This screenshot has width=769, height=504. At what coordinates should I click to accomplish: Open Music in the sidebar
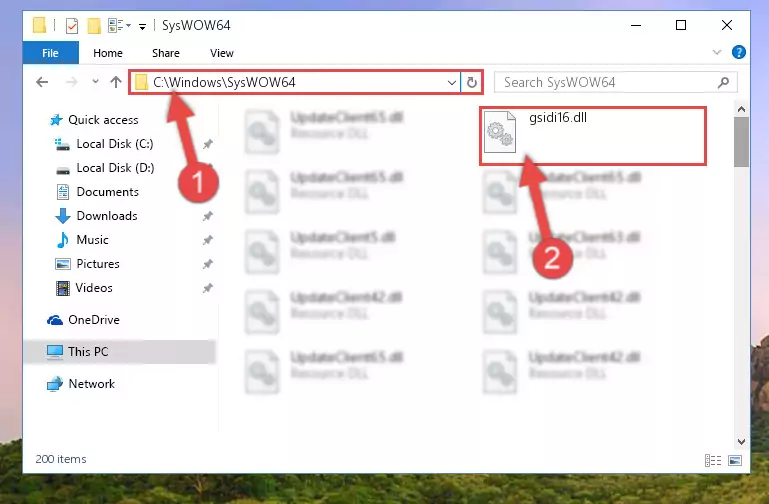click(92, 240)
